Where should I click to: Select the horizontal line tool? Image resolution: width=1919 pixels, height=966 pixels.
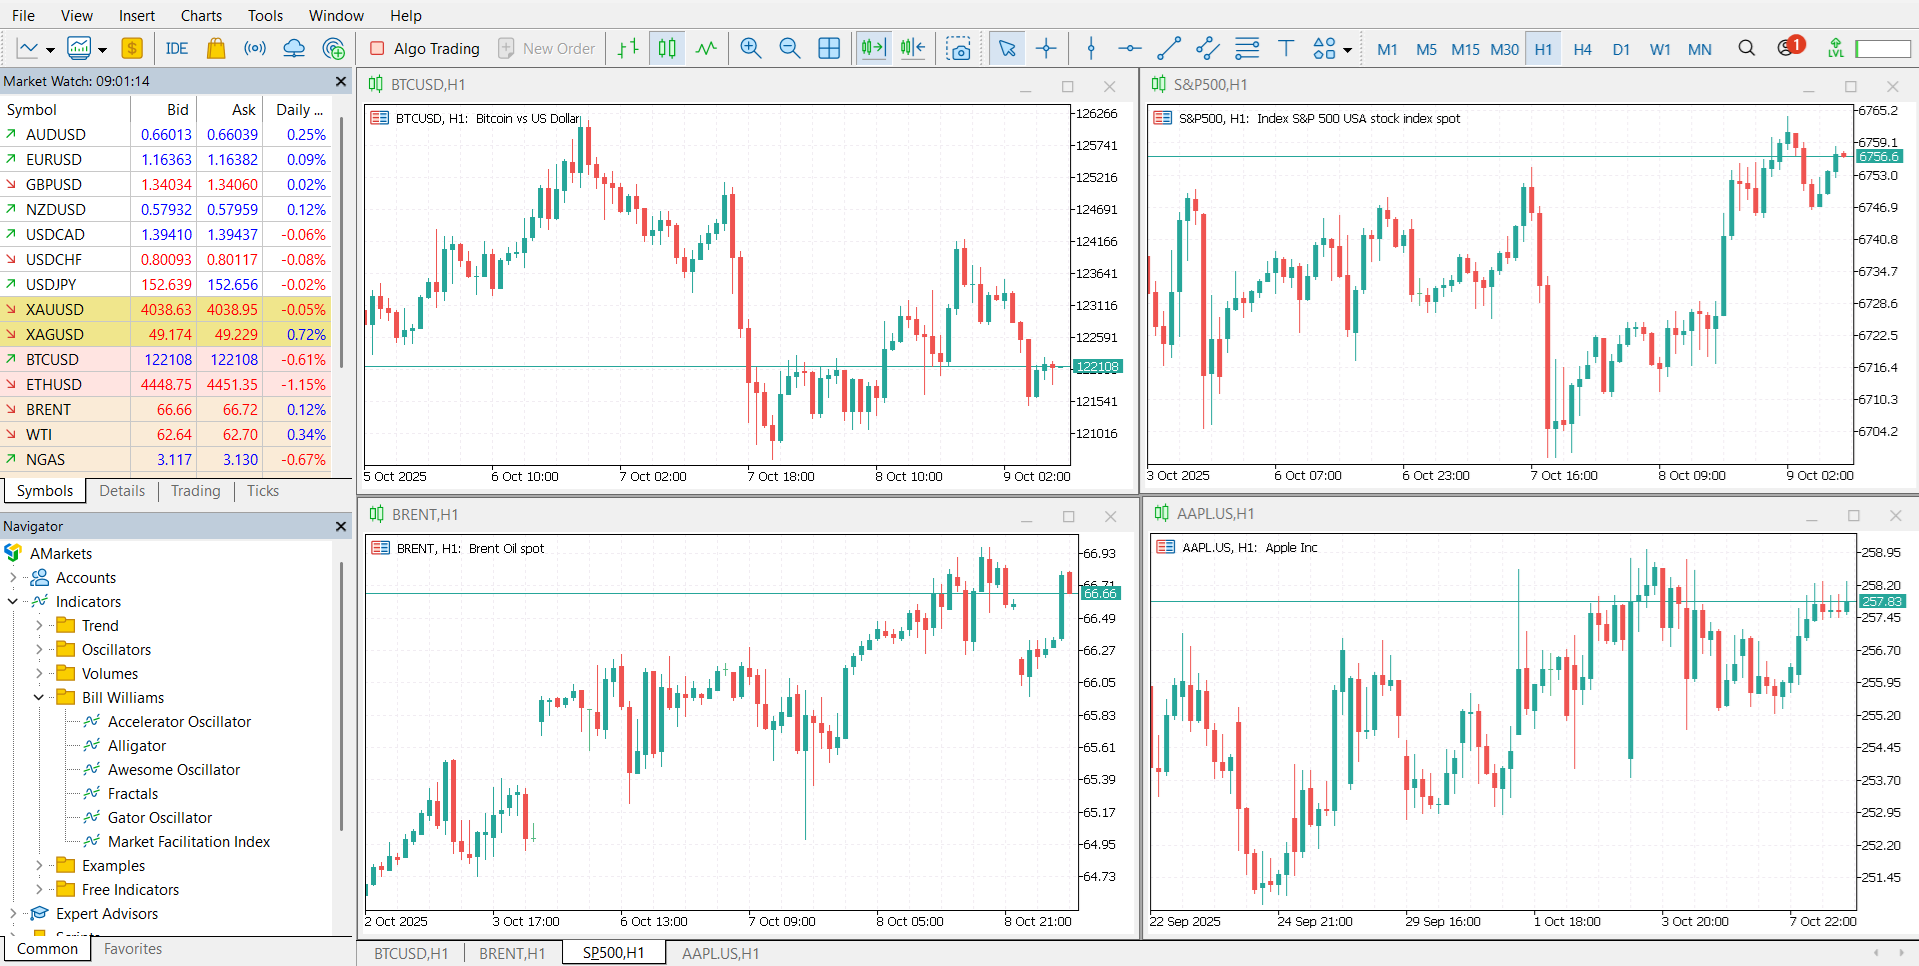click(x=1130, y=48)
